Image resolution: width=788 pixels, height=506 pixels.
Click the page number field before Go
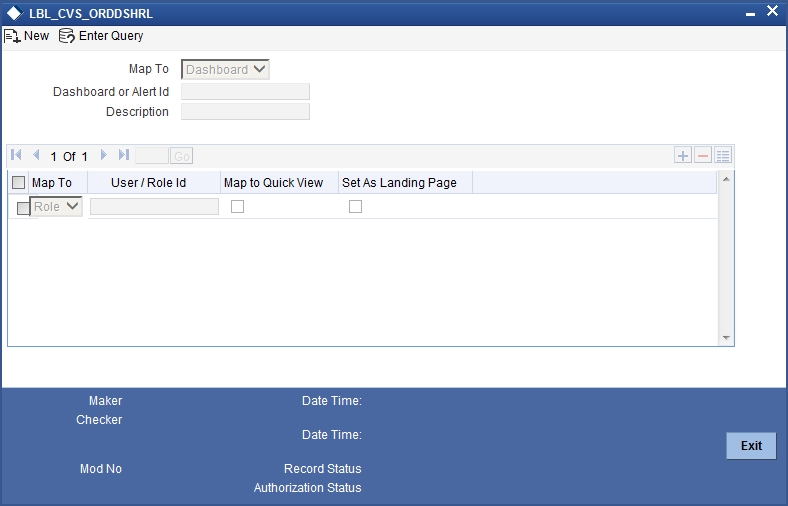pyautogui.click(x=152, y=156)
